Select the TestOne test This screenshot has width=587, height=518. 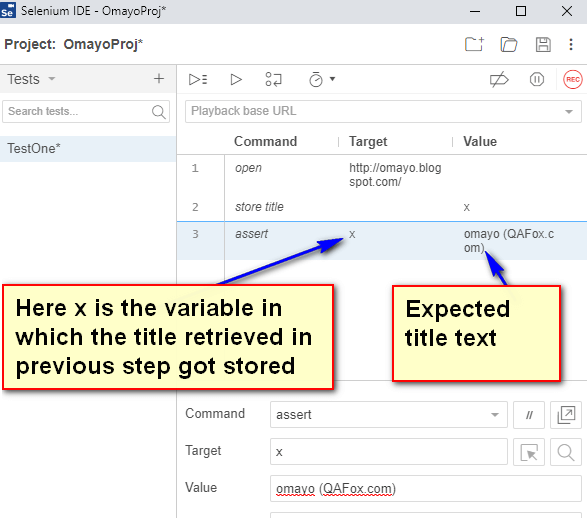click(88, 149)
